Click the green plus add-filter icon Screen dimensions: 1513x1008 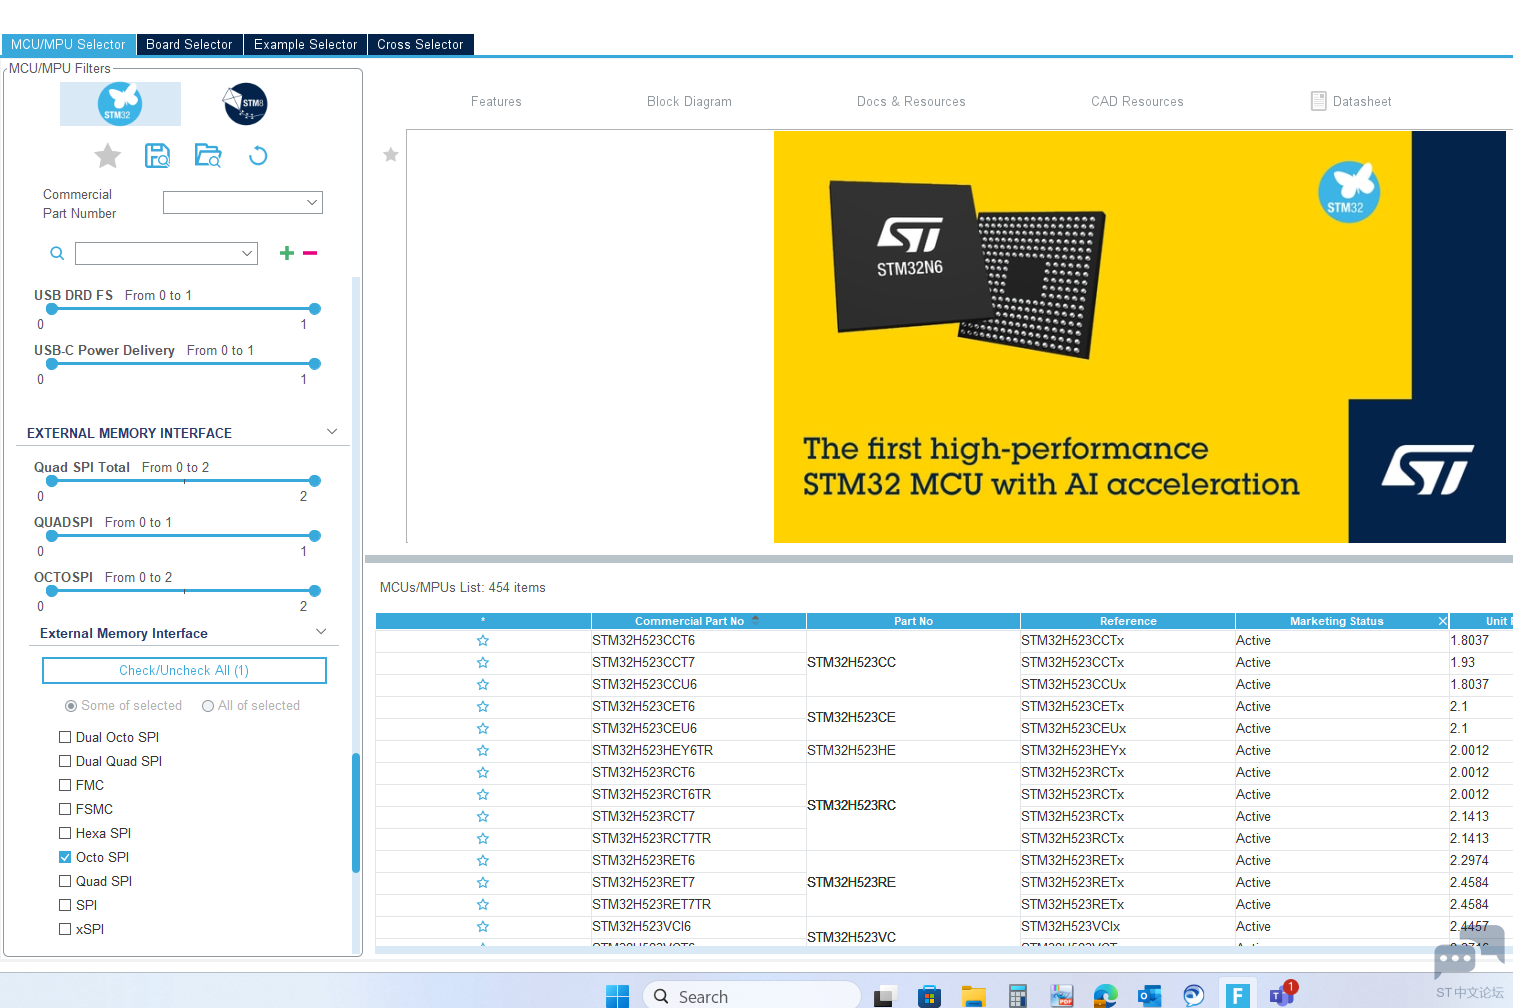click(x=287, y=253)
